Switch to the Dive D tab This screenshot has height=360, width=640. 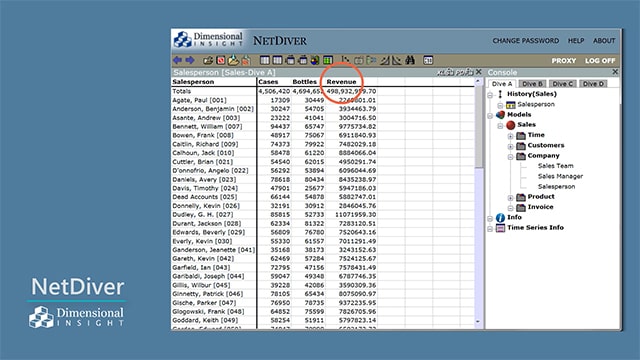pyautogui.click(x=593, y=84)
